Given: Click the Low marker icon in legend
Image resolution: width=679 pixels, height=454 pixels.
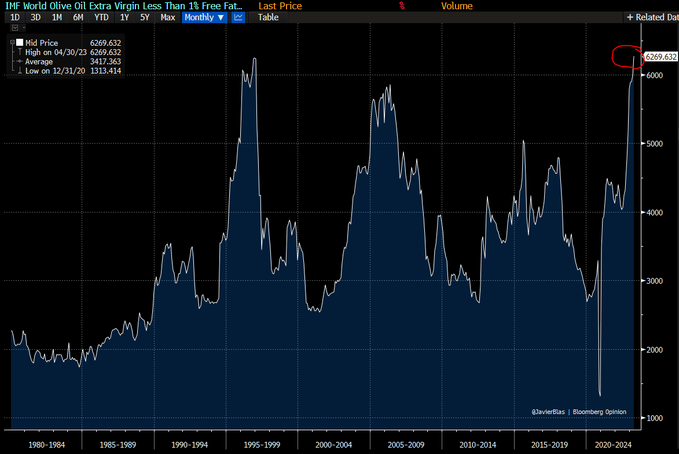Looking at the screenshot, I should [x=18, y=70].
